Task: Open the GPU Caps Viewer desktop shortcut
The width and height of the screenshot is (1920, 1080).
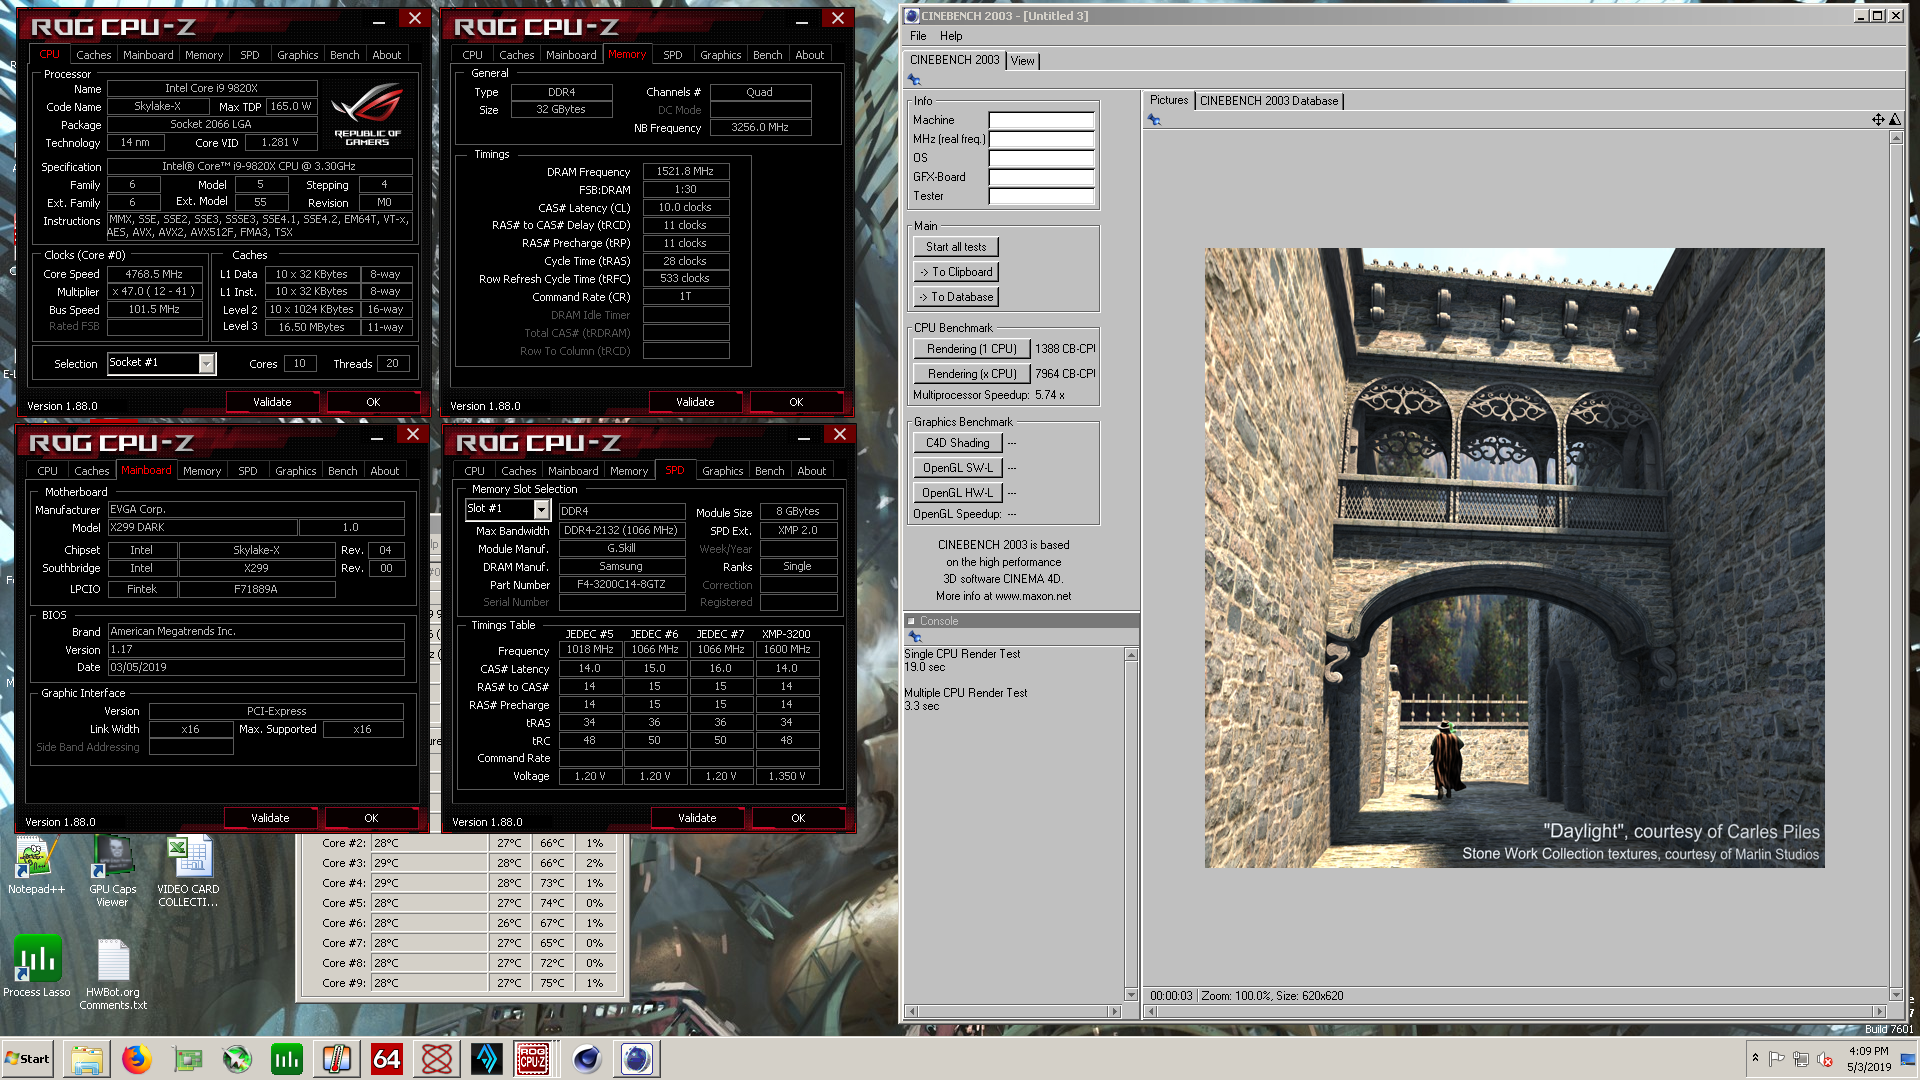Action: click(113, 872)
